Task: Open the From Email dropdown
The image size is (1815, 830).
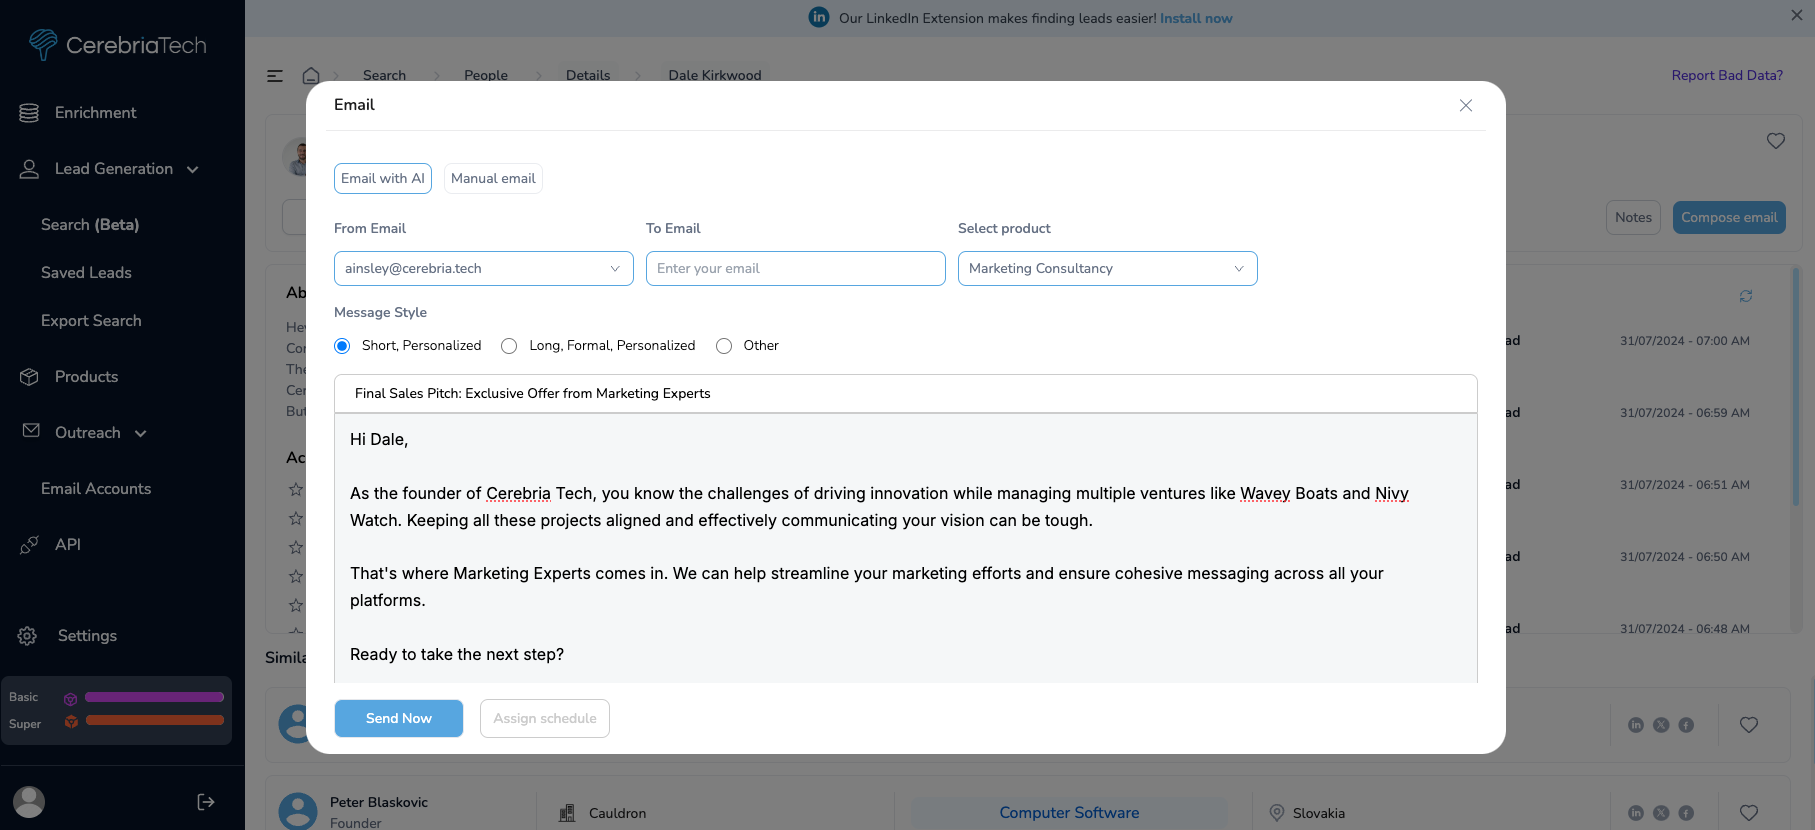Action: point(484,268)
